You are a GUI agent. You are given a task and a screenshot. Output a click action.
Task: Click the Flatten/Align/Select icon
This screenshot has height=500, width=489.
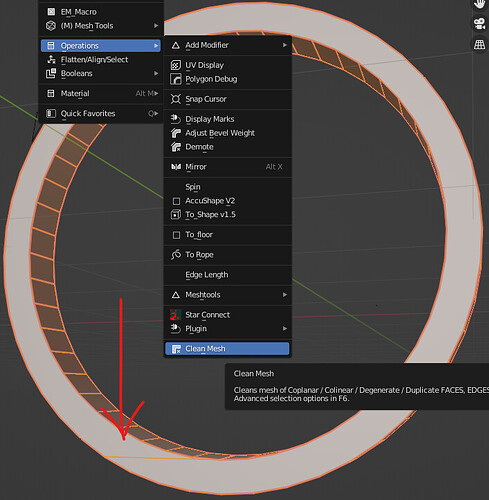coord(51,60)
